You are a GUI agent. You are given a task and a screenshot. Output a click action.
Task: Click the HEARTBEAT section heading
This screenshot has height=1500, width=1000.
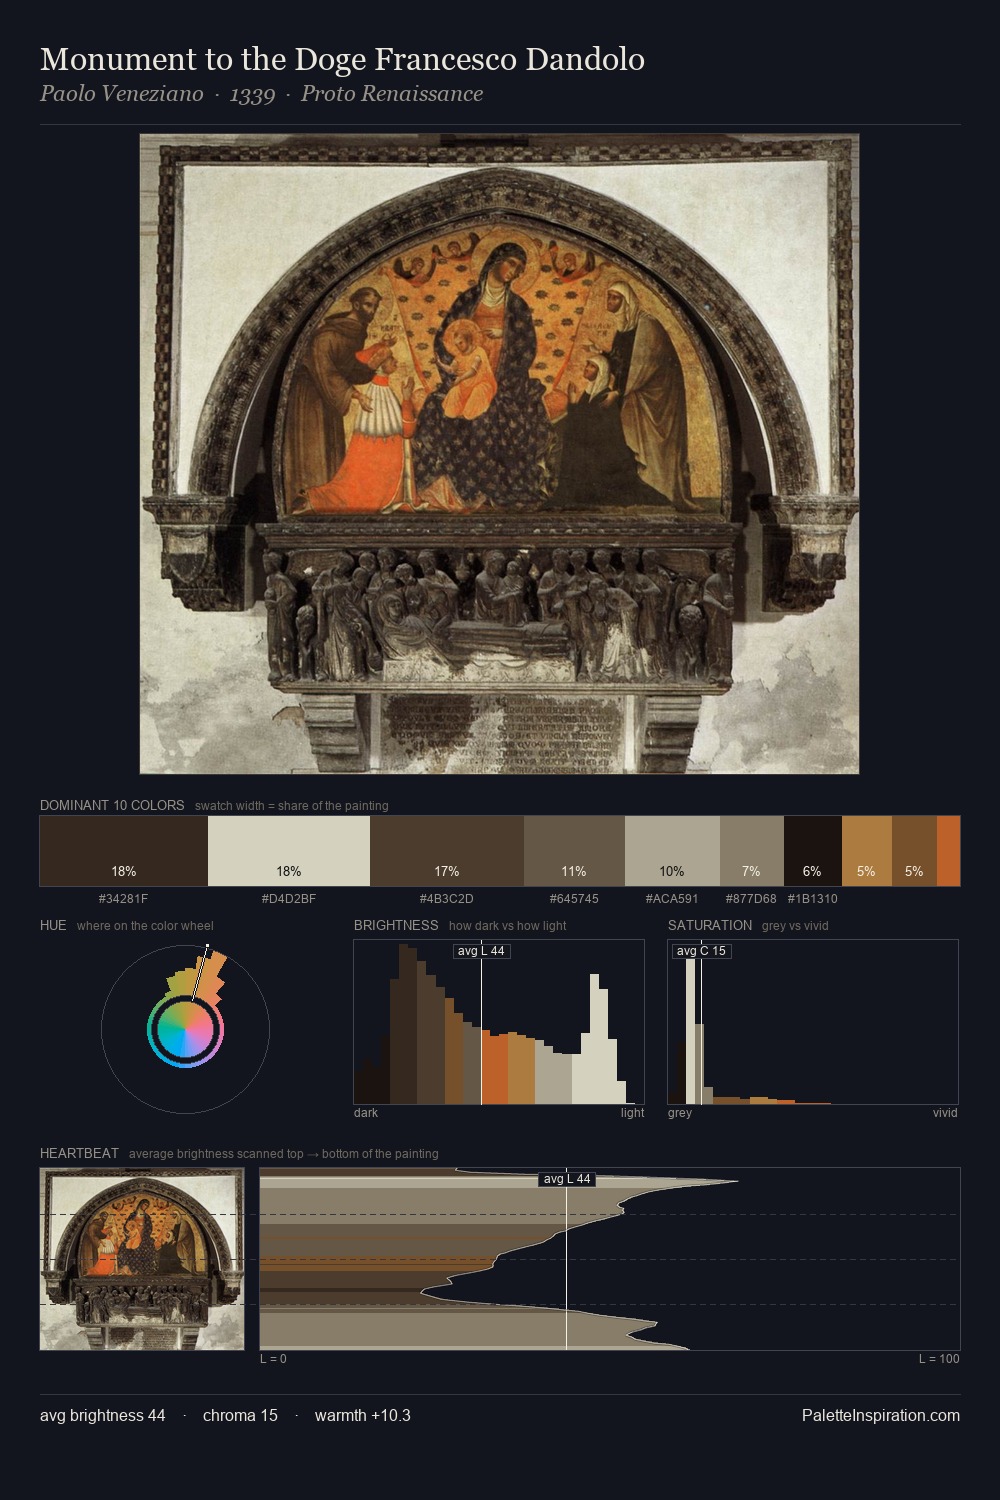point(79,1153)
